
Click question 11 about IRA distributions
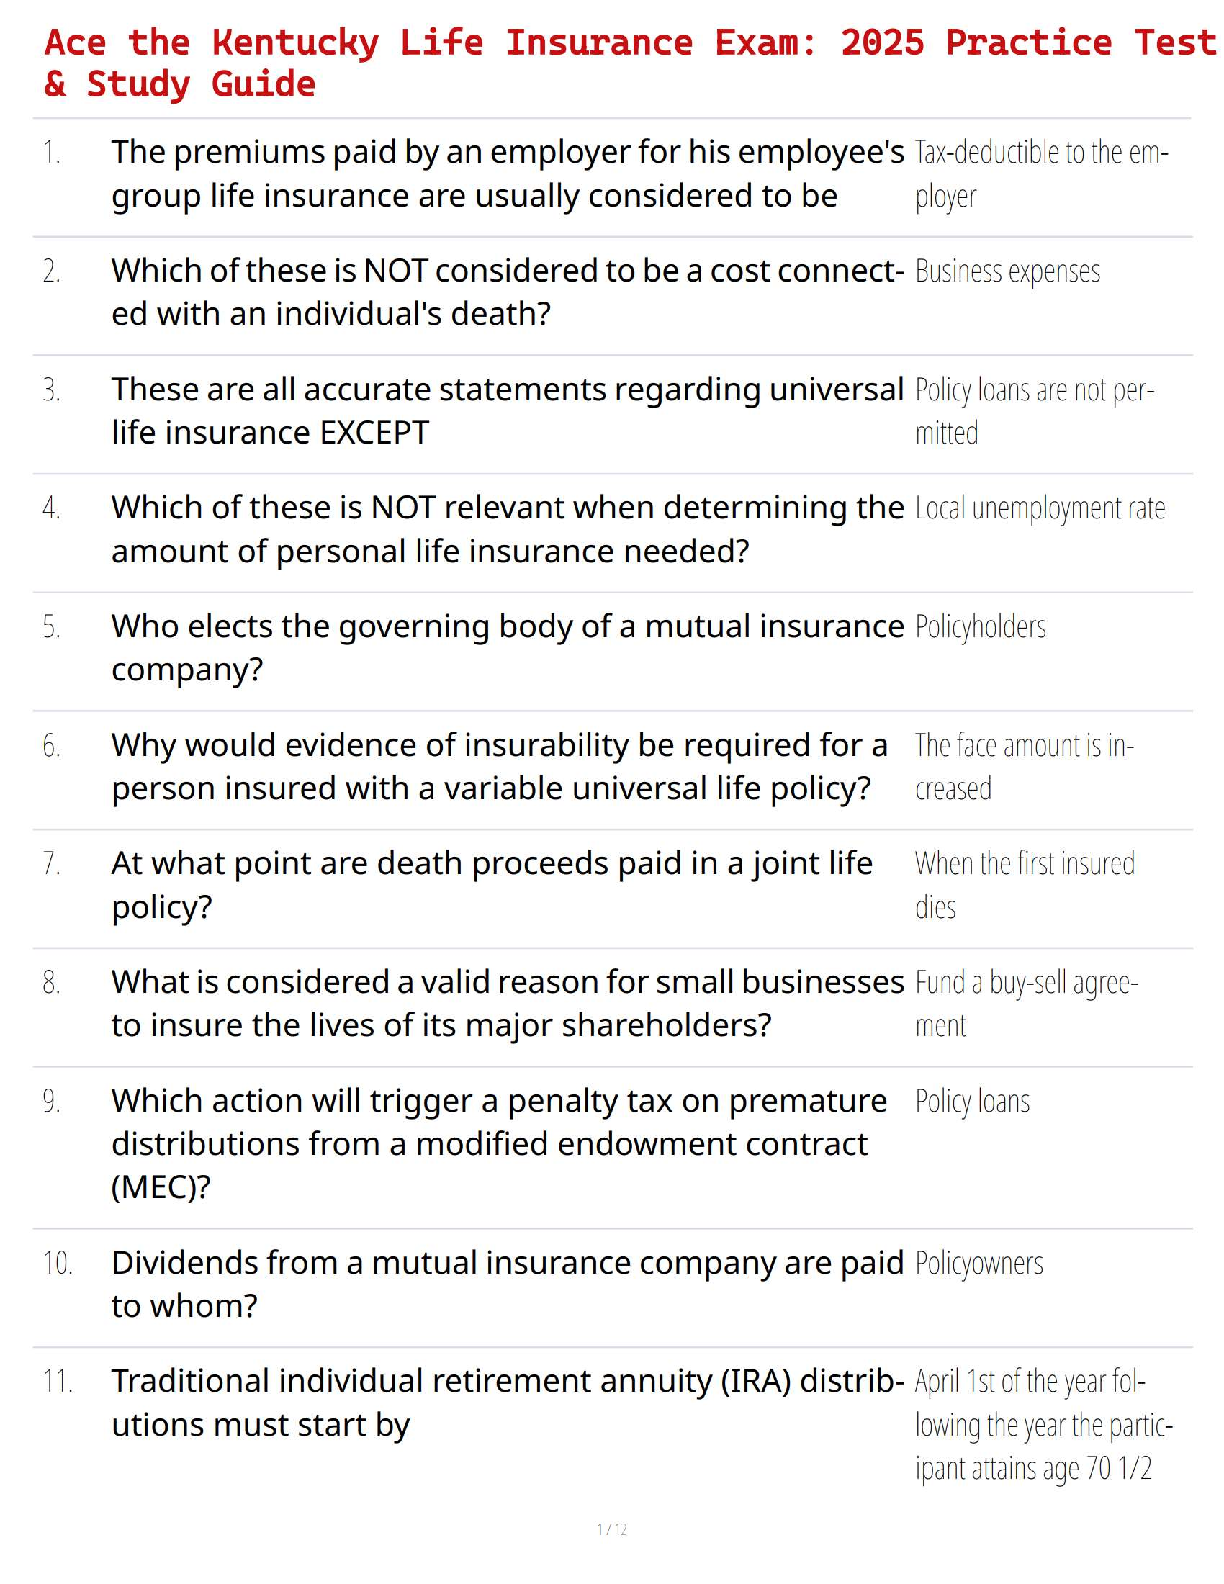[507, 1402]
